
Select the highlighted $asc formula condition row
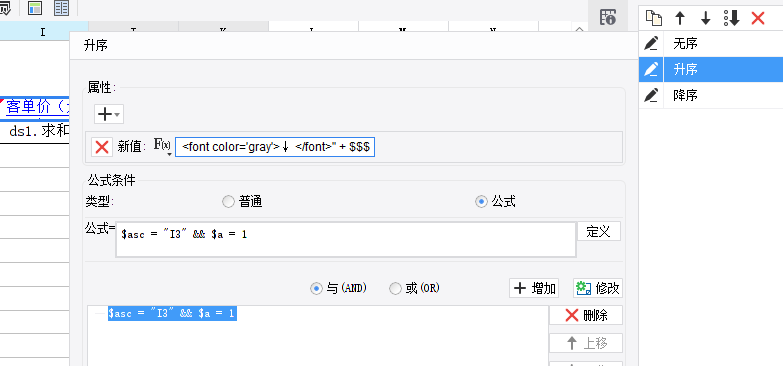pyautogui.click(x=172, y=314)
